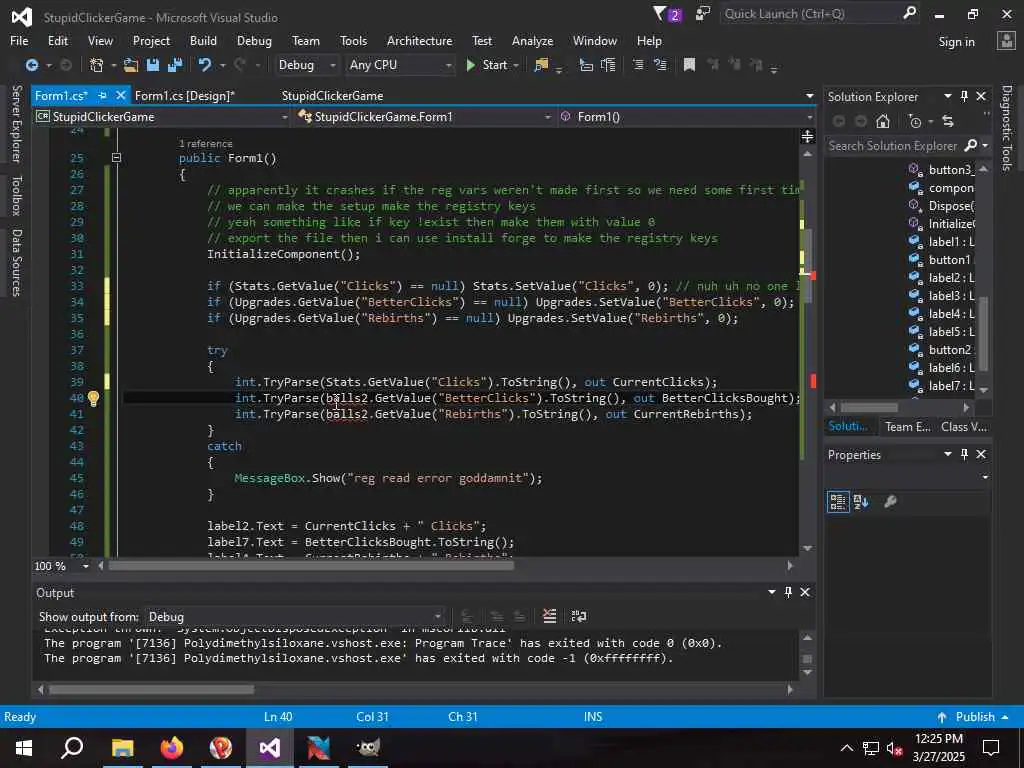Image resolution: width=1024 pixels, height=768 pixels.
Task: Click the Quick Launch search magnifier
Action: click(x=909, y=13)
